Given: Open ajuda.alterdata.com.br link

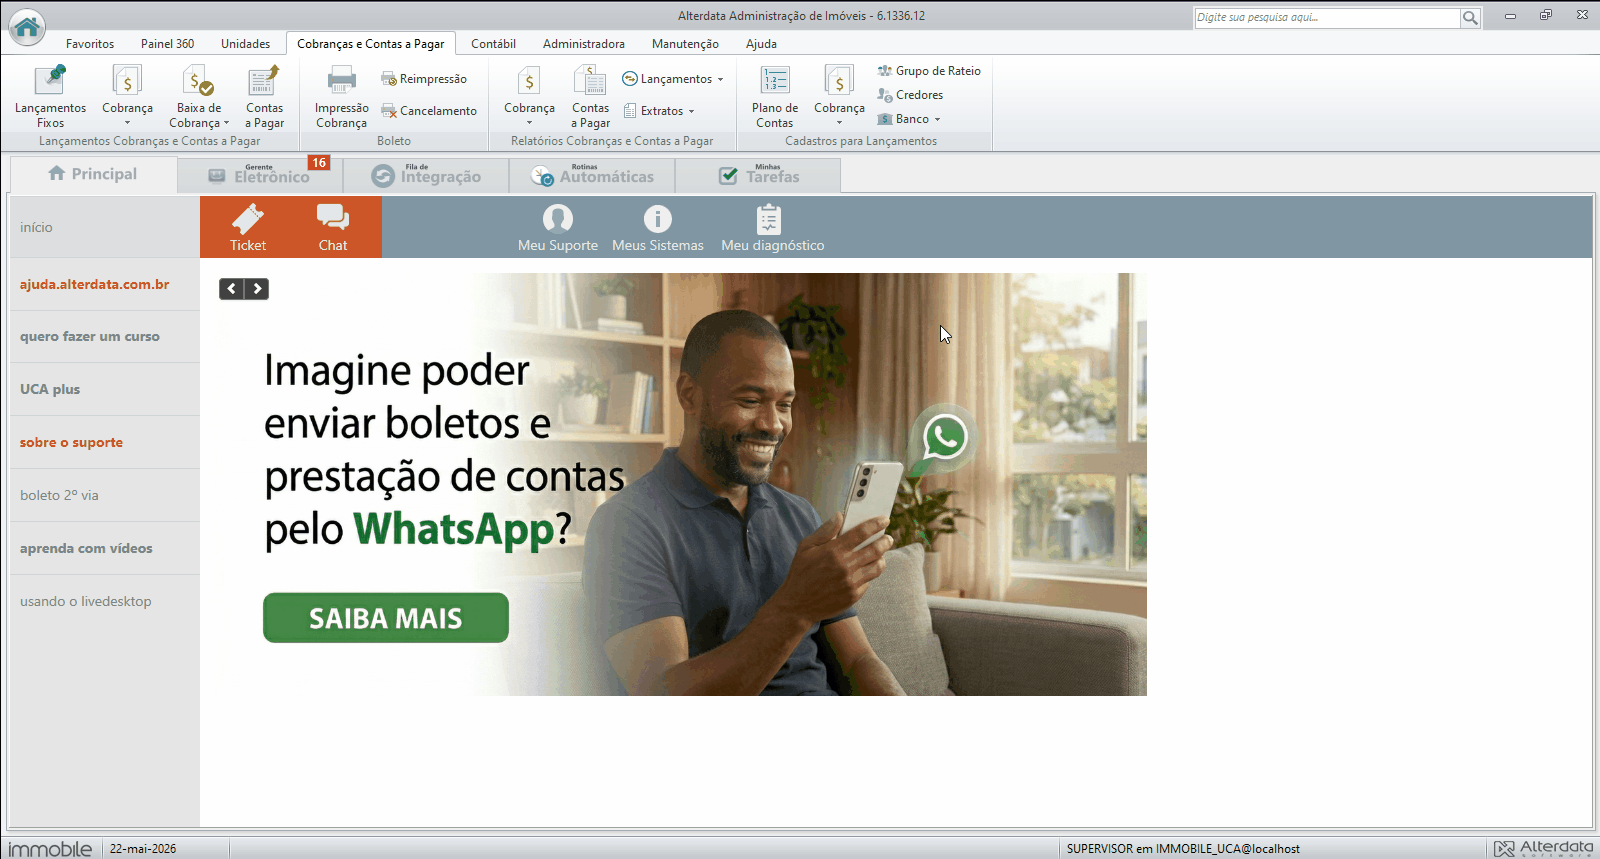Looking at the screenshot, I should (94, 284).
